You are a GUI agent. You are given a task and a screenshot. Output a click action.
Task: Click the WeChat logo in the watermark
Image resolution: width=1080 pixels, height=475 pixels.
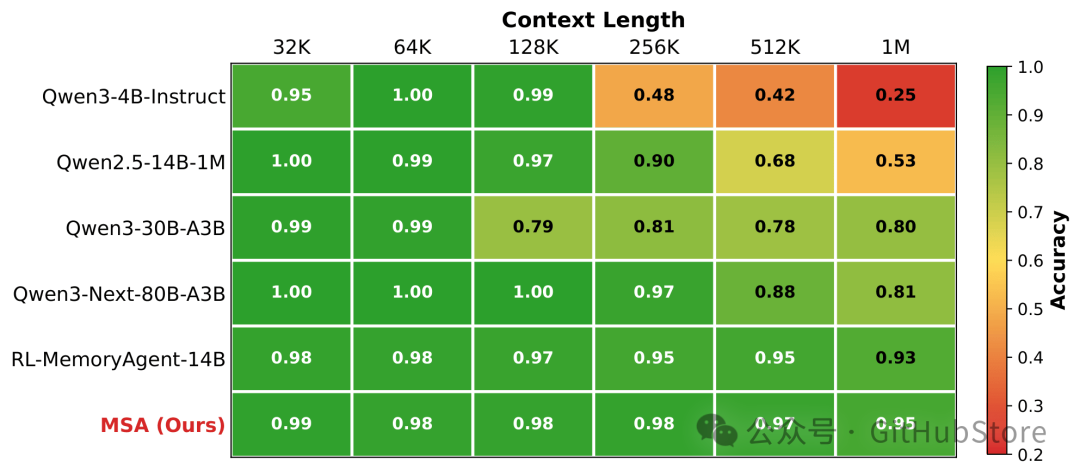(x=718, y=431)
